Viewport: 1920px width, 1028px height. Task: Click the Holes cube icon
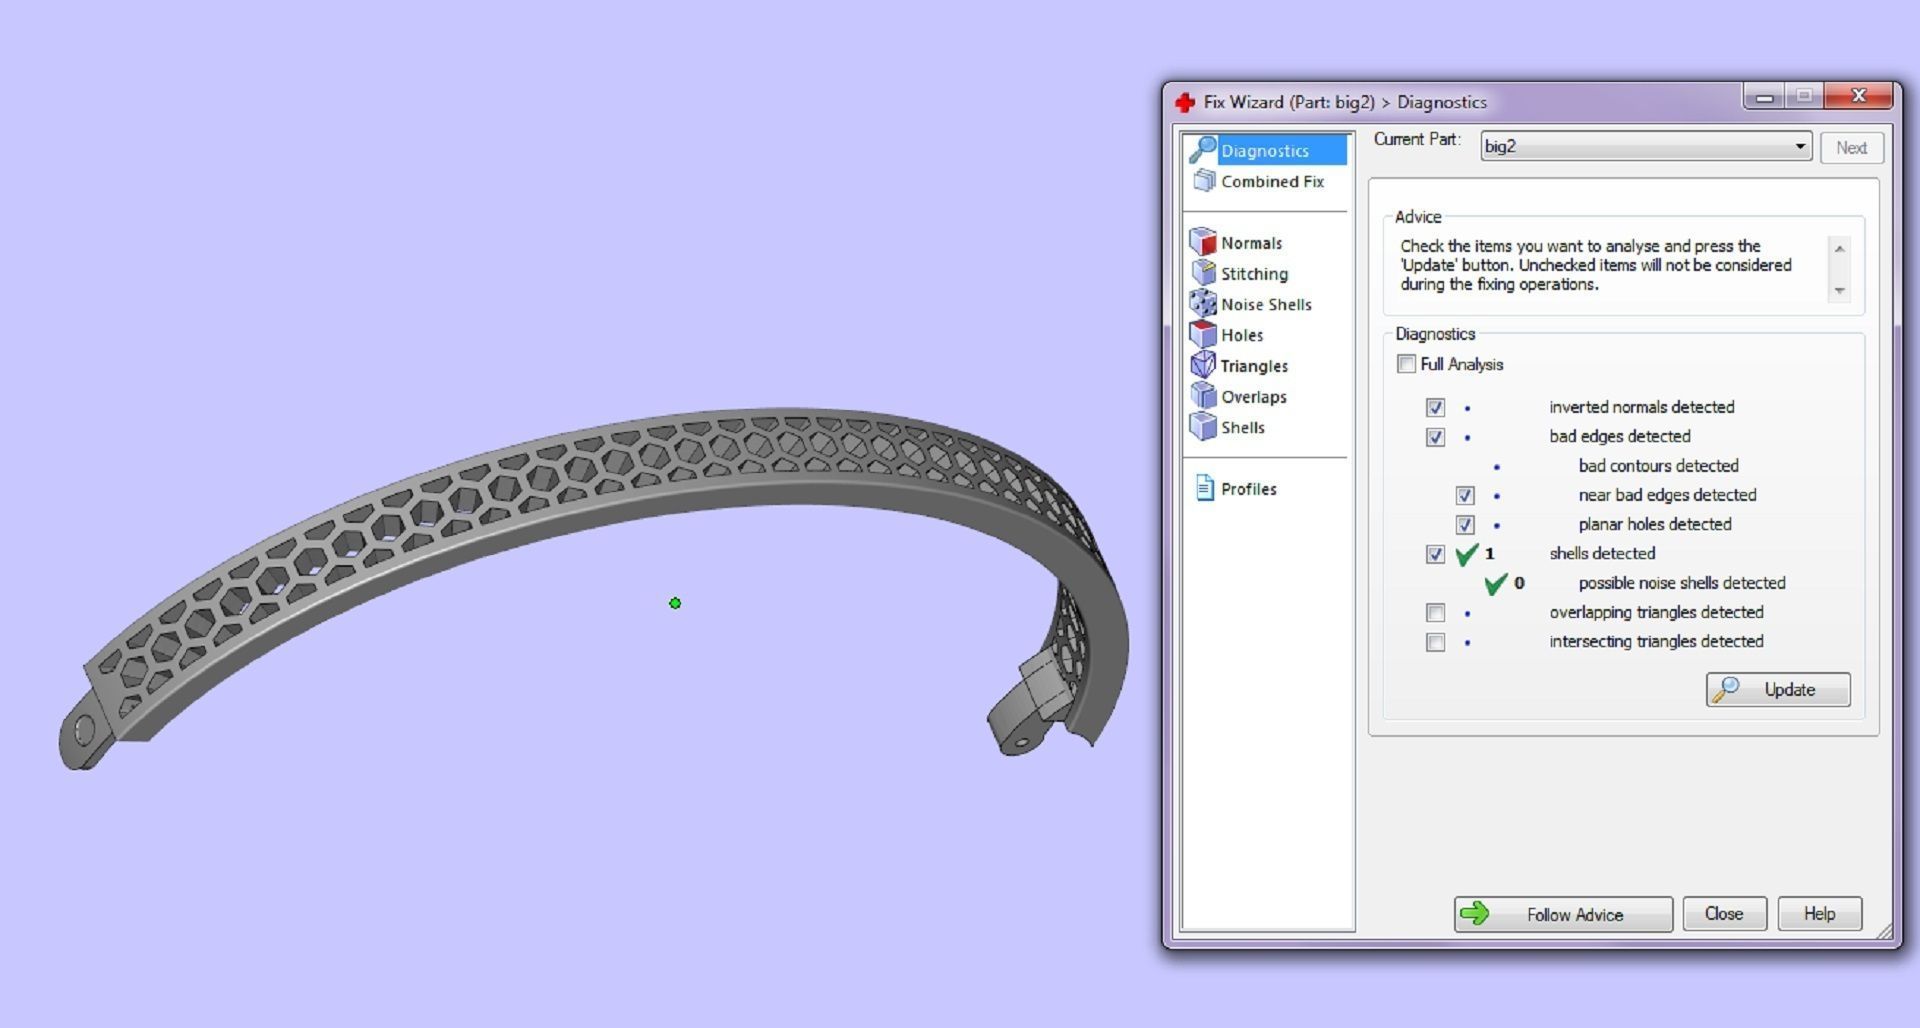click(1202, 334)
